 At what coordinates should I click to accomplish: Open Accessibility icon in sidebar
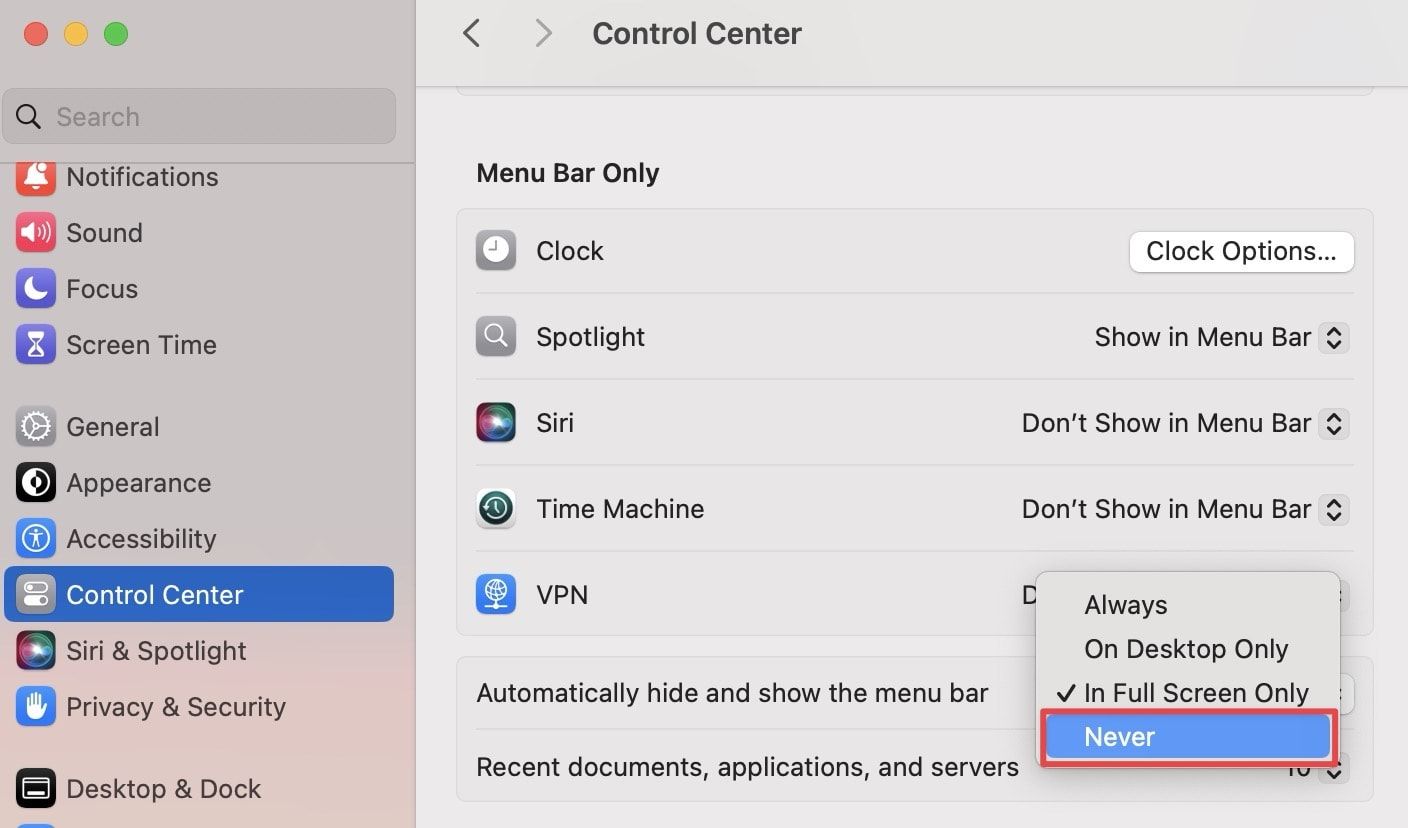36,539
